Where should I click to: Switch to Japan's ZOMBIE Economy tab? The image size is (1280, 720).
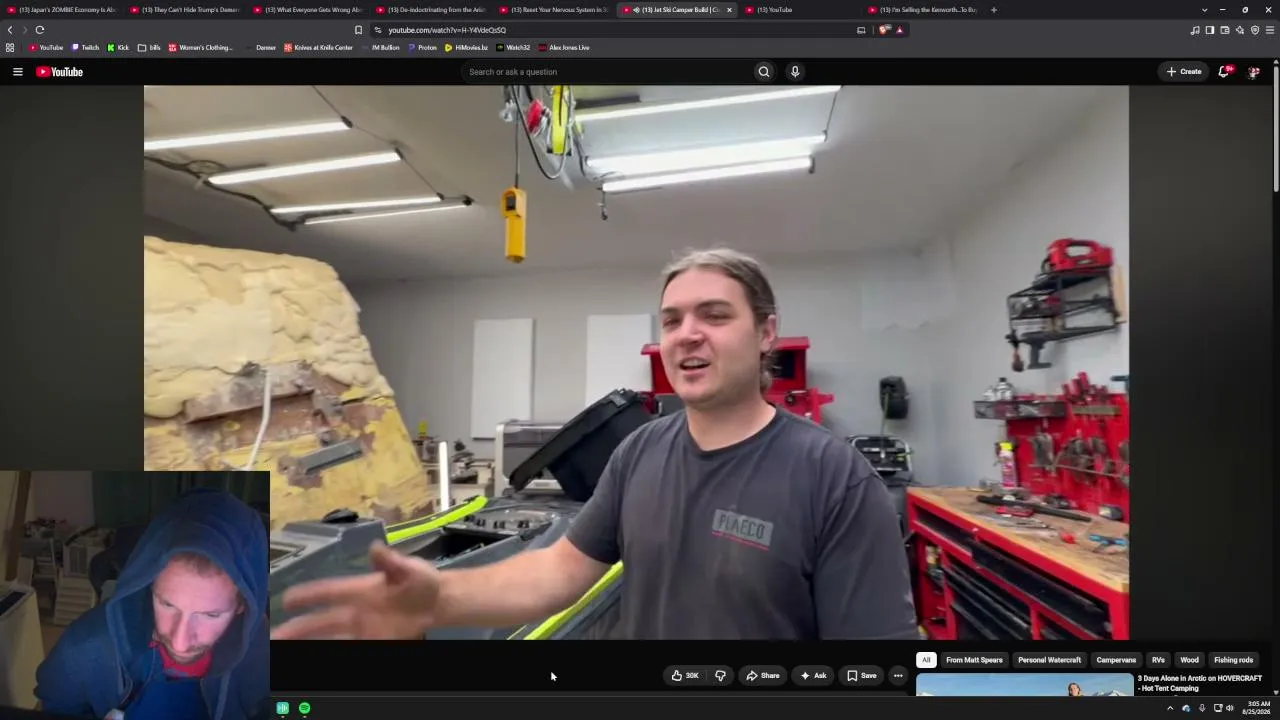[x=62, y=10]
